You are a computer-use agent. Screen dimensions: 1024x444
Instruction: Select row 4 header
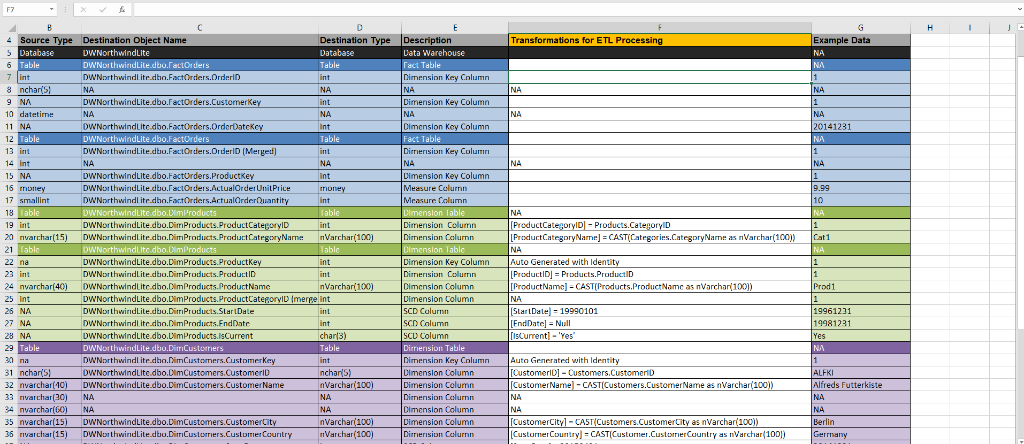tap(8, 40)
